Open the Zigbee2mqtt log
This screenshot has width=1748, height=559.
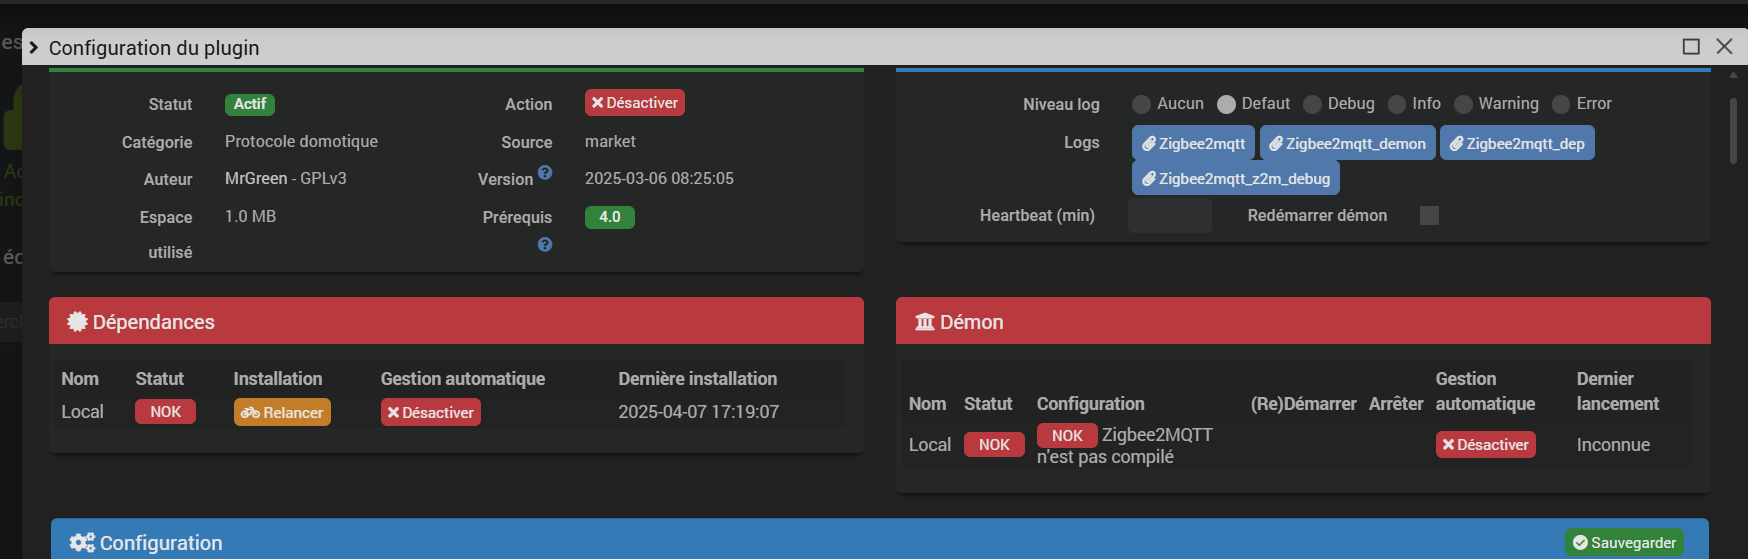click(x=1194, y=143)
